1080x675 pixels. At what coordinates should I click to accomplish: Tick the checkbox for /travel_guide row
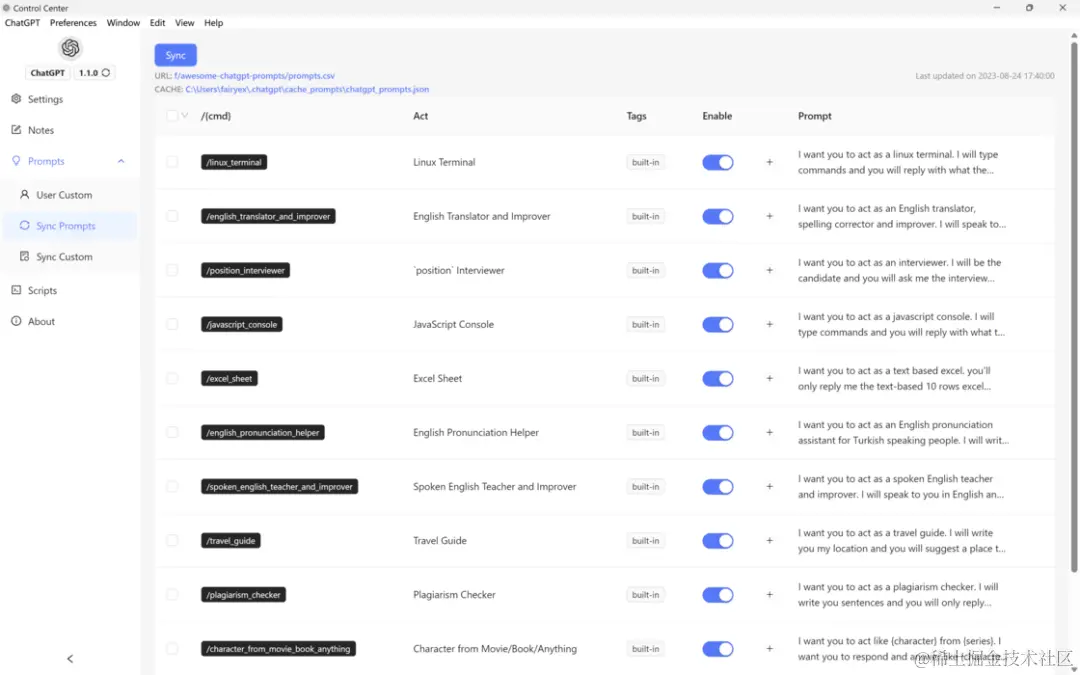coord(172,541)
